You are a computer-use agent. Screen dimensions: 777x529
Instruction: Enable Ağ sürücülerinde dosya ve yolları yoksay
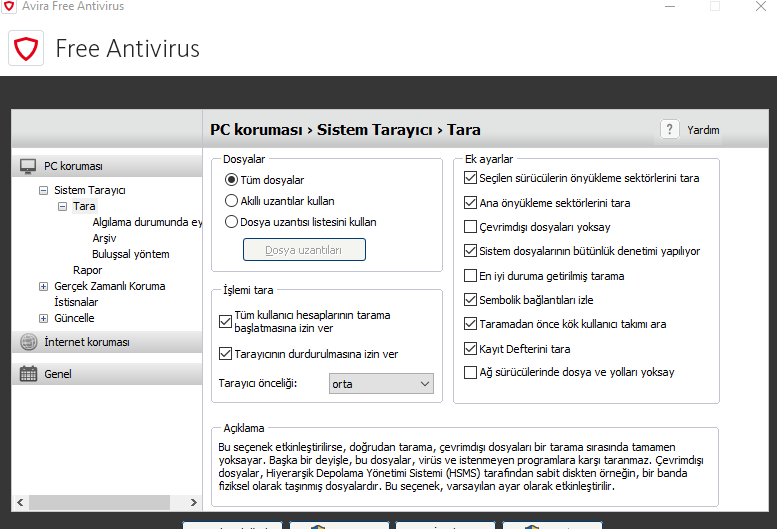(470, 372)
